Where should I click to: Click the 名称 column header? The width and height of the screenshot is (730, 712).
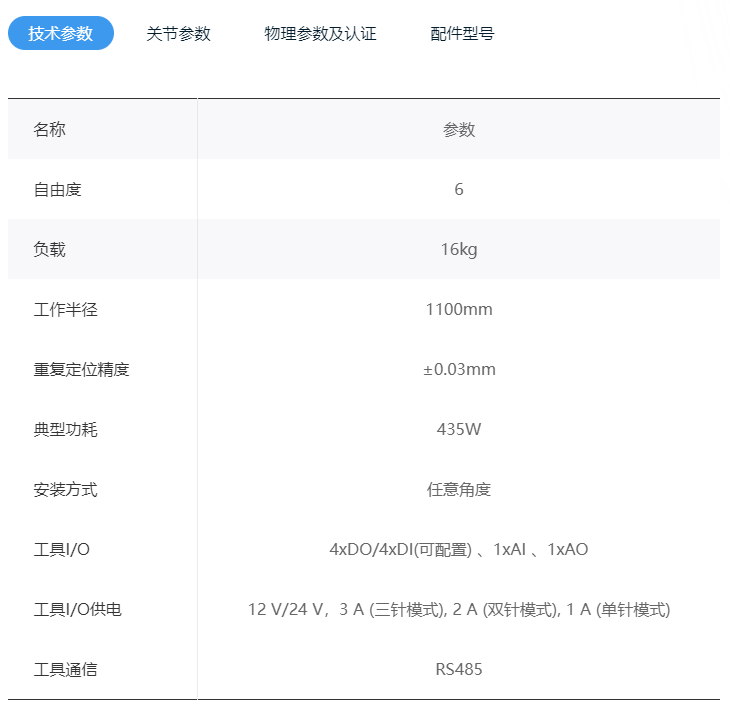coord(49,129)
